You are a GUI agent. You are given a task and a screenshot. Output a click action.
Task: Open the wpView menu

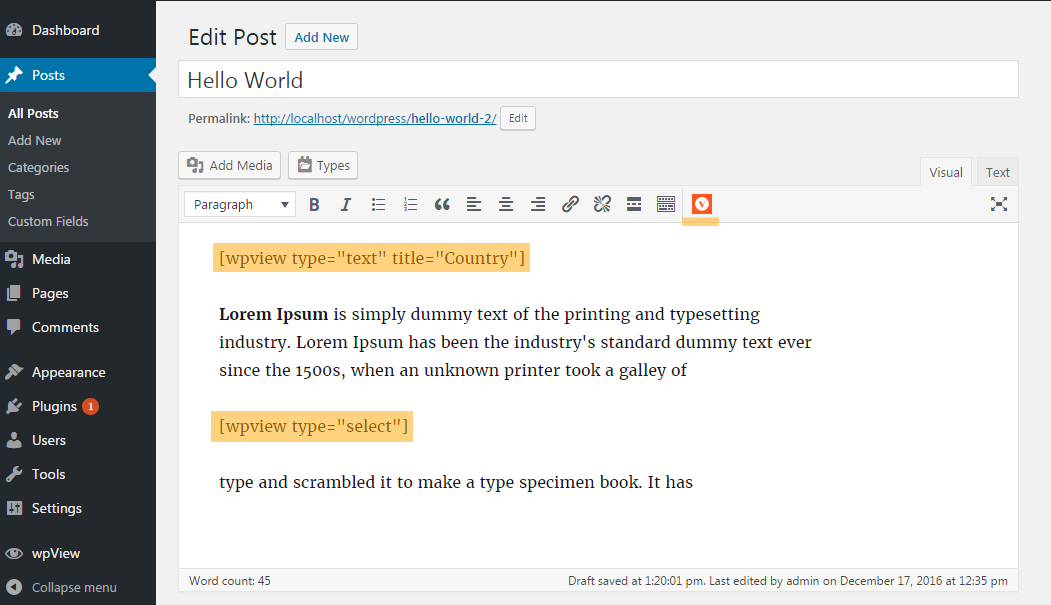pyautogui.click(x=78, y=553)
